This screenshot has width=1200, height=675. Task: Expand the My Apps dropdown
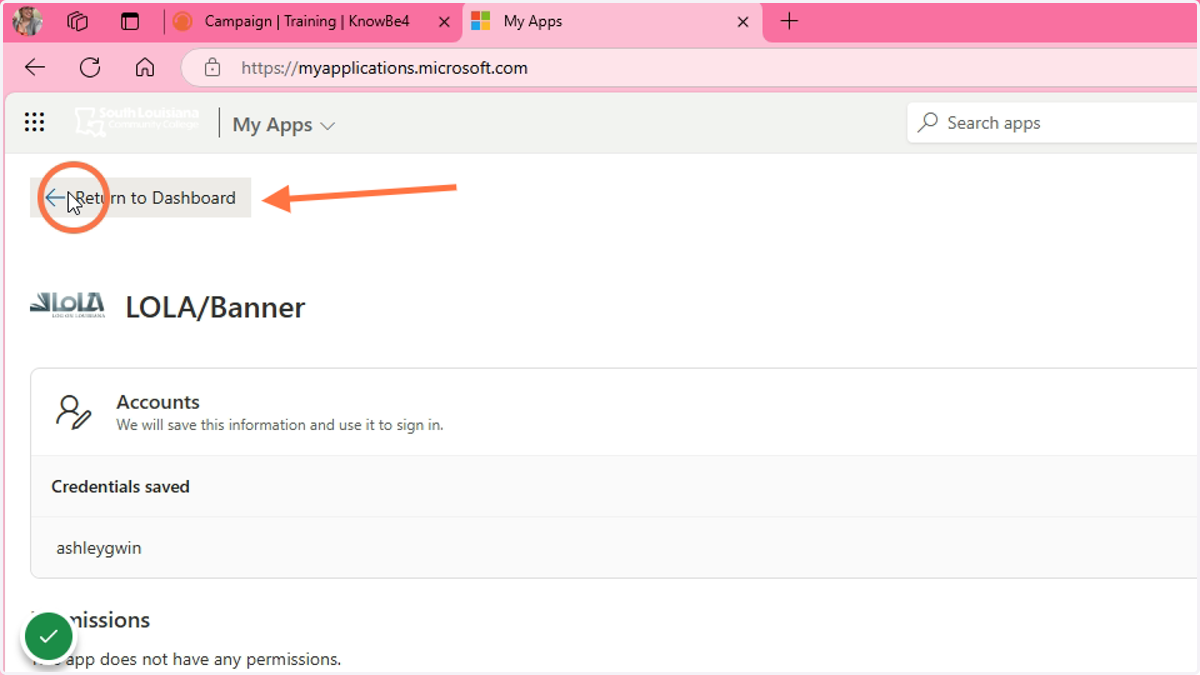click(283, 125)
